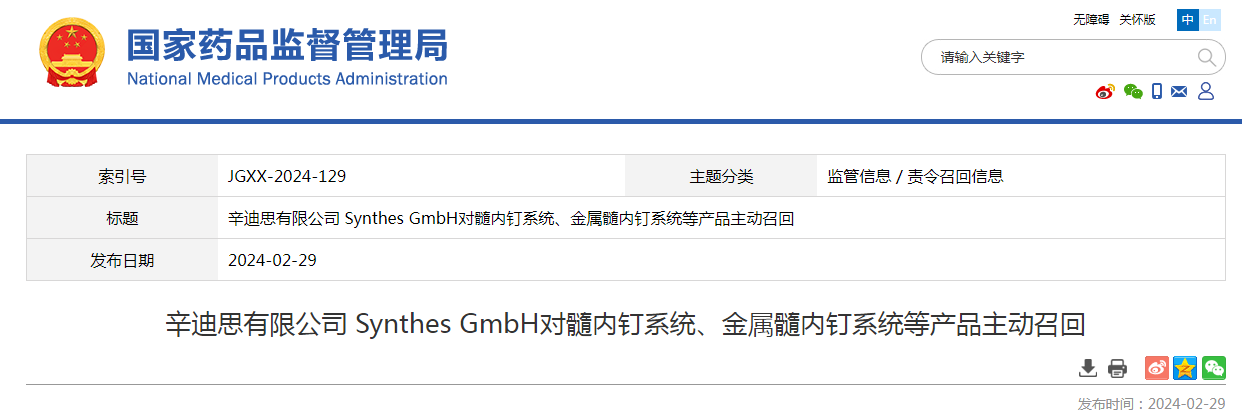1242x419 pixels.
Task: Download the article with the download icon
Action: pyautogui.click(x=1088, y=368)
